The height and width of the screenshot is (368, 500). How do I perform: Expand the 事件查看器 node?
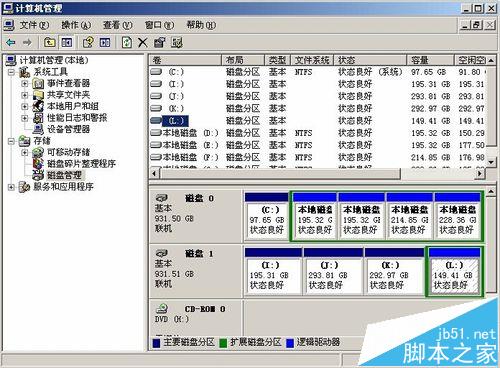25,83
